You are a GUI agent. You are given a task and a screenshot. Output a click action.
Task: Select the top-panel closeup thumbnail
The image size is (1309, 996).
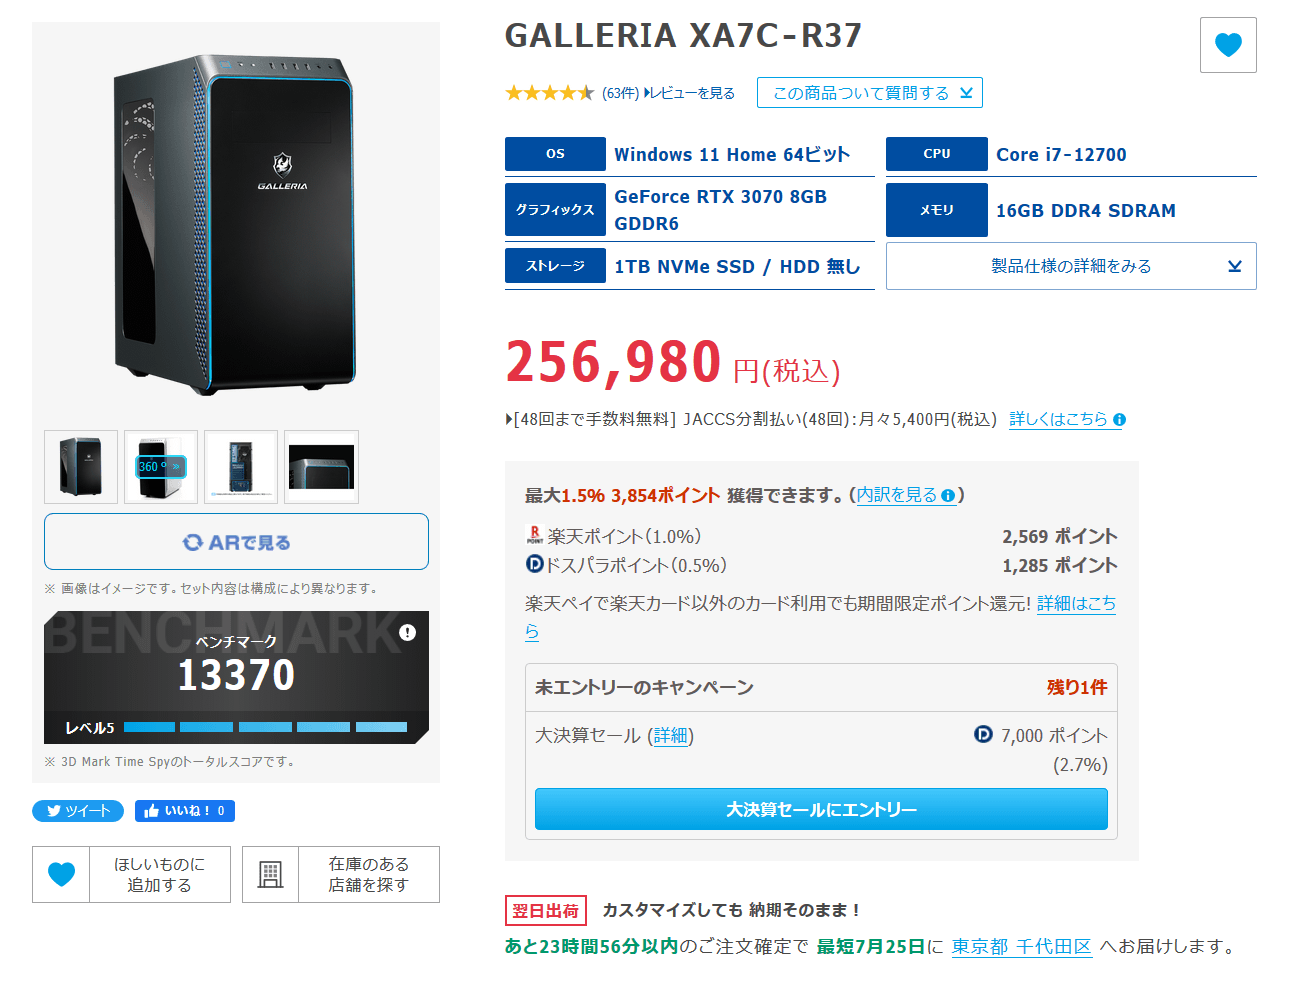tap(321, 467)
